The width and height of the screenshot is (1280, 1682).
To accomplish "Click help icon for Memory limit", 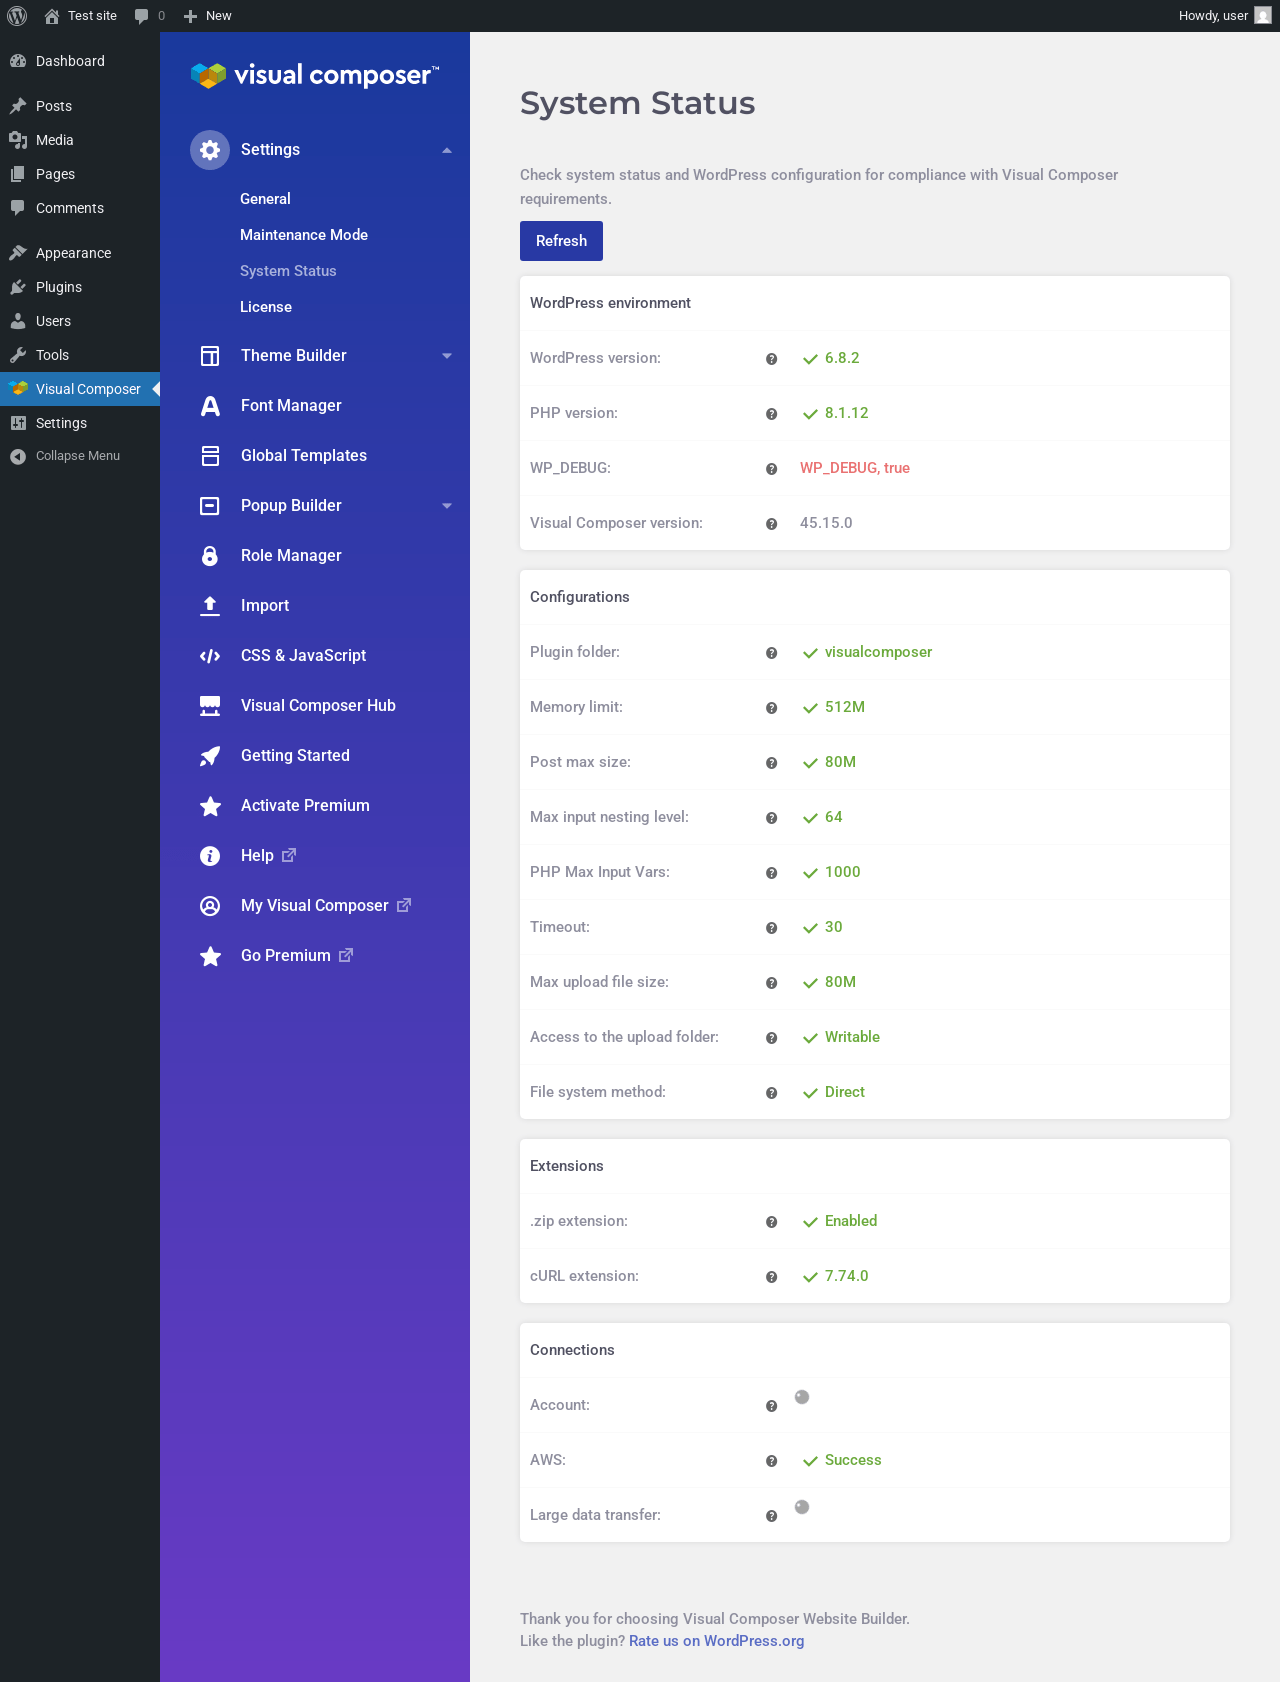I will tap(772, 708).
